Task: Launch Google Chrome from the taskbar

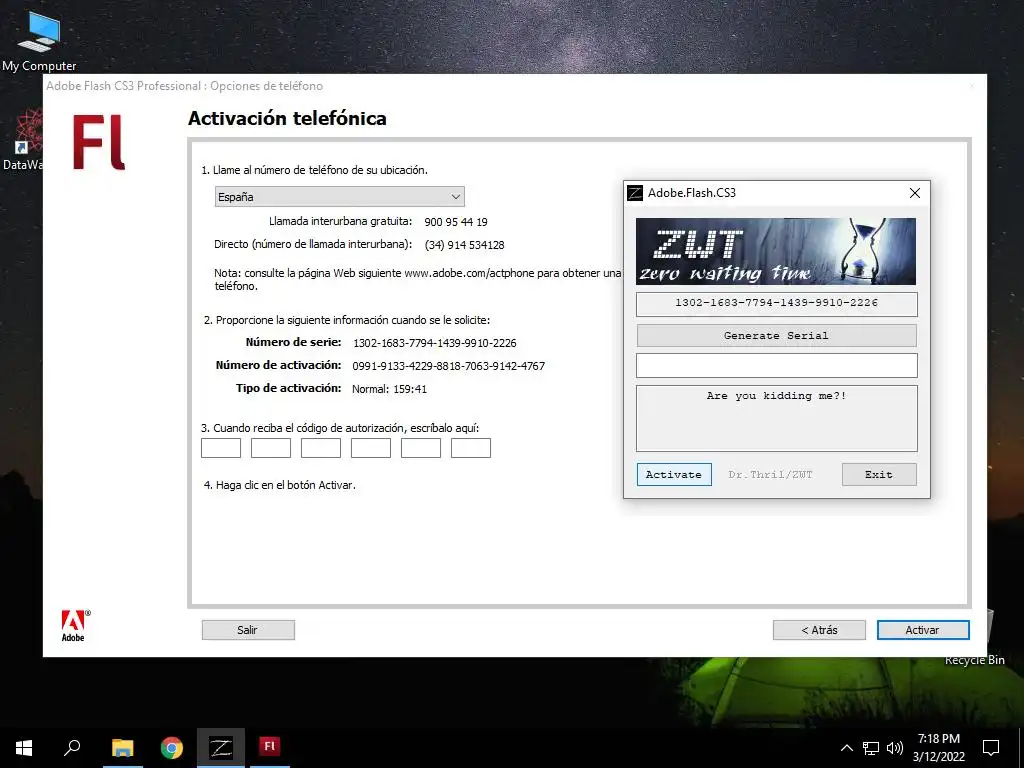Action: coord(172,748)
